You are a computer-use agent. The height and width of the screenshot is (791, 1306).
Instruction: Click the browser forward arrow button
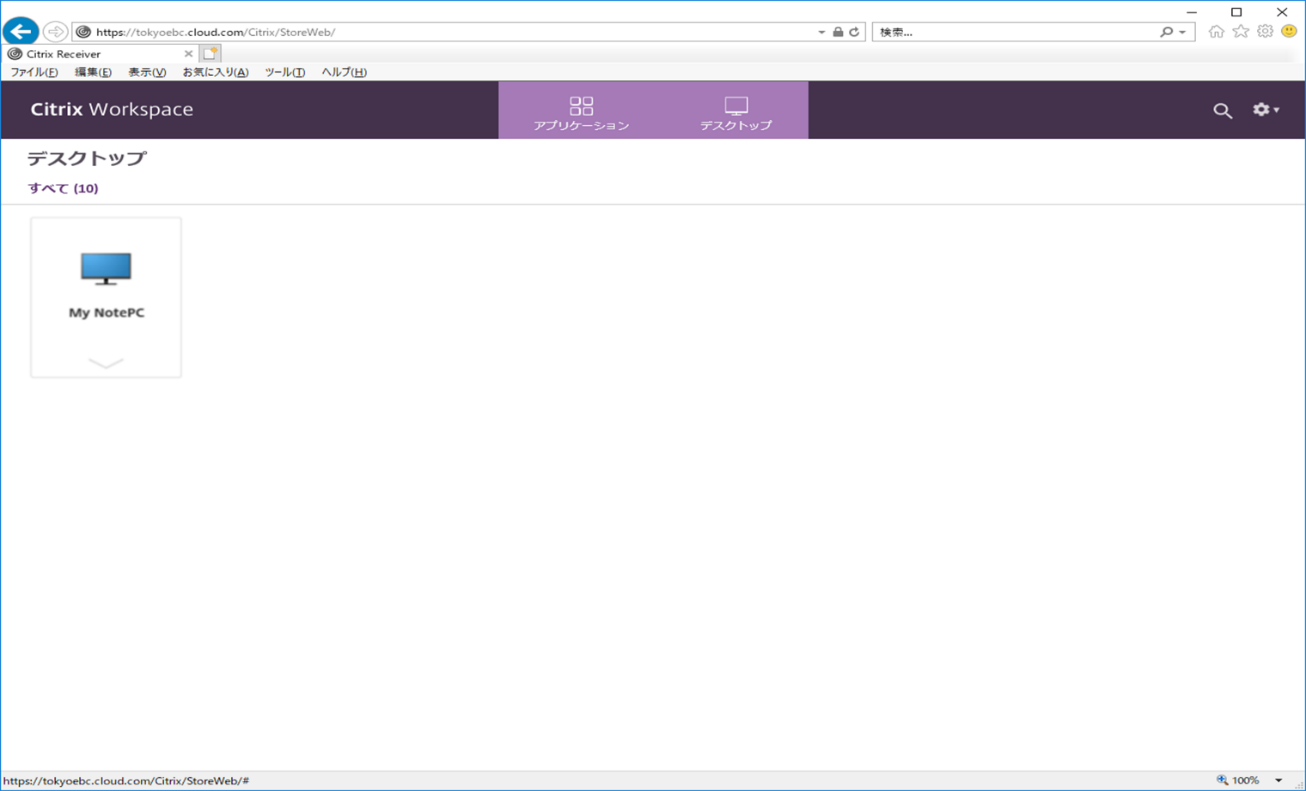coord(56,32)
